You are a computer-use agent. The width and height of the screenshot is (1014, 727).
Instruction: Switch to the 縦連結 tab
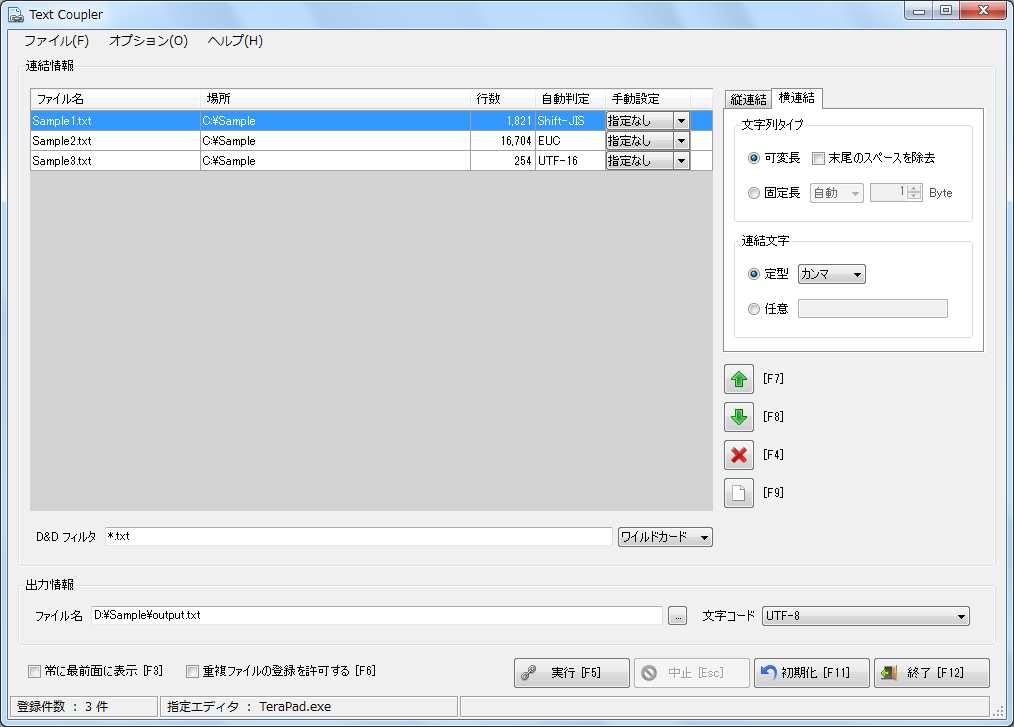pyautogui.click(x=748, y=98)
